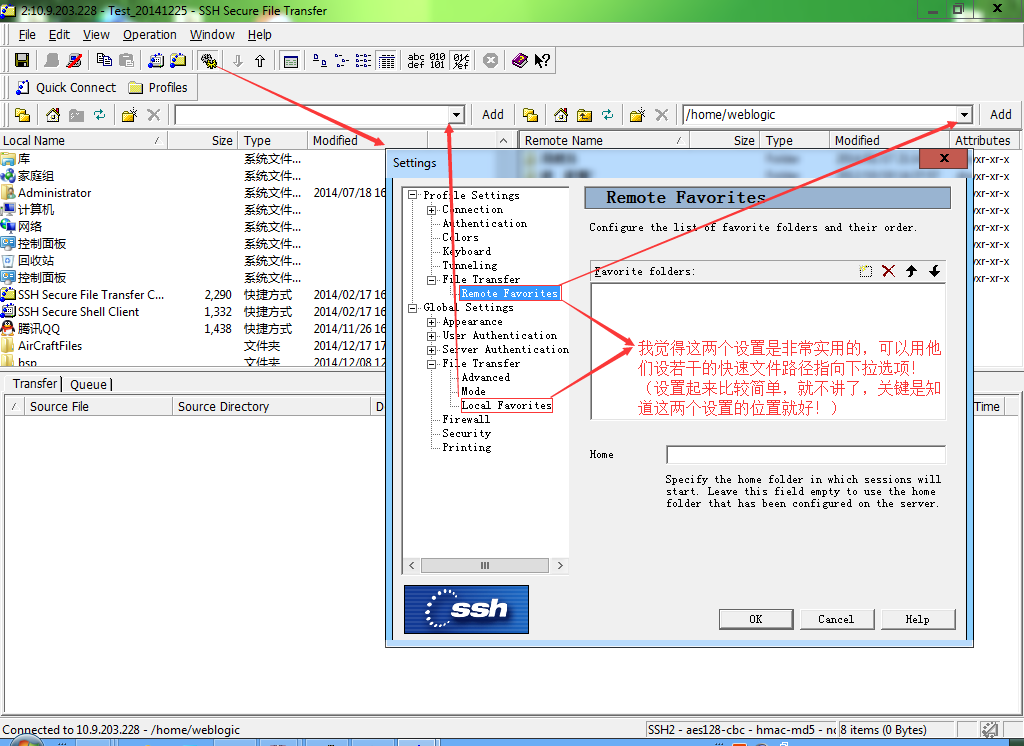Open the View menu

click(x=96, y=35)
